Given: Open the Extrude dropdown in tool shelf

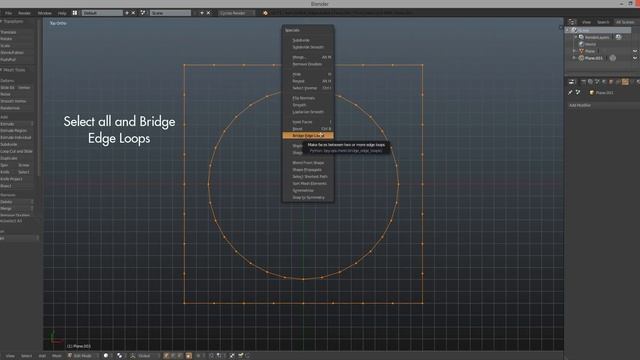Looking at the screenshot, I should (x=17, y=124).
